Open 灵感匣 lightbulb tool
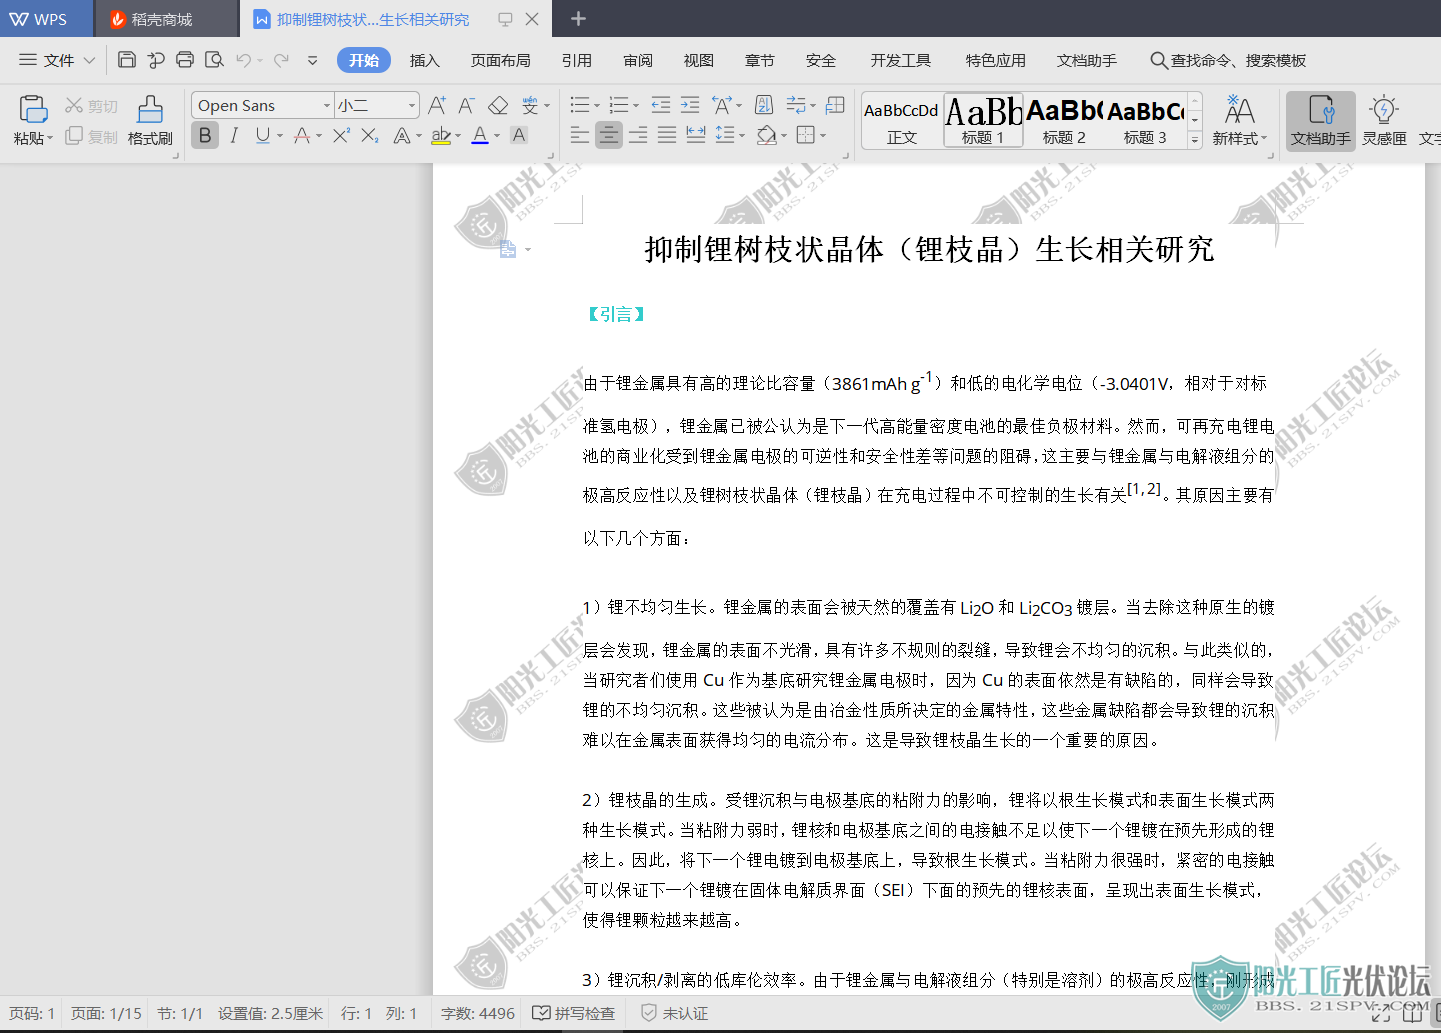Image resolution: width=1441 pixels, height=1033 pixels. (x=1384, y=120)
